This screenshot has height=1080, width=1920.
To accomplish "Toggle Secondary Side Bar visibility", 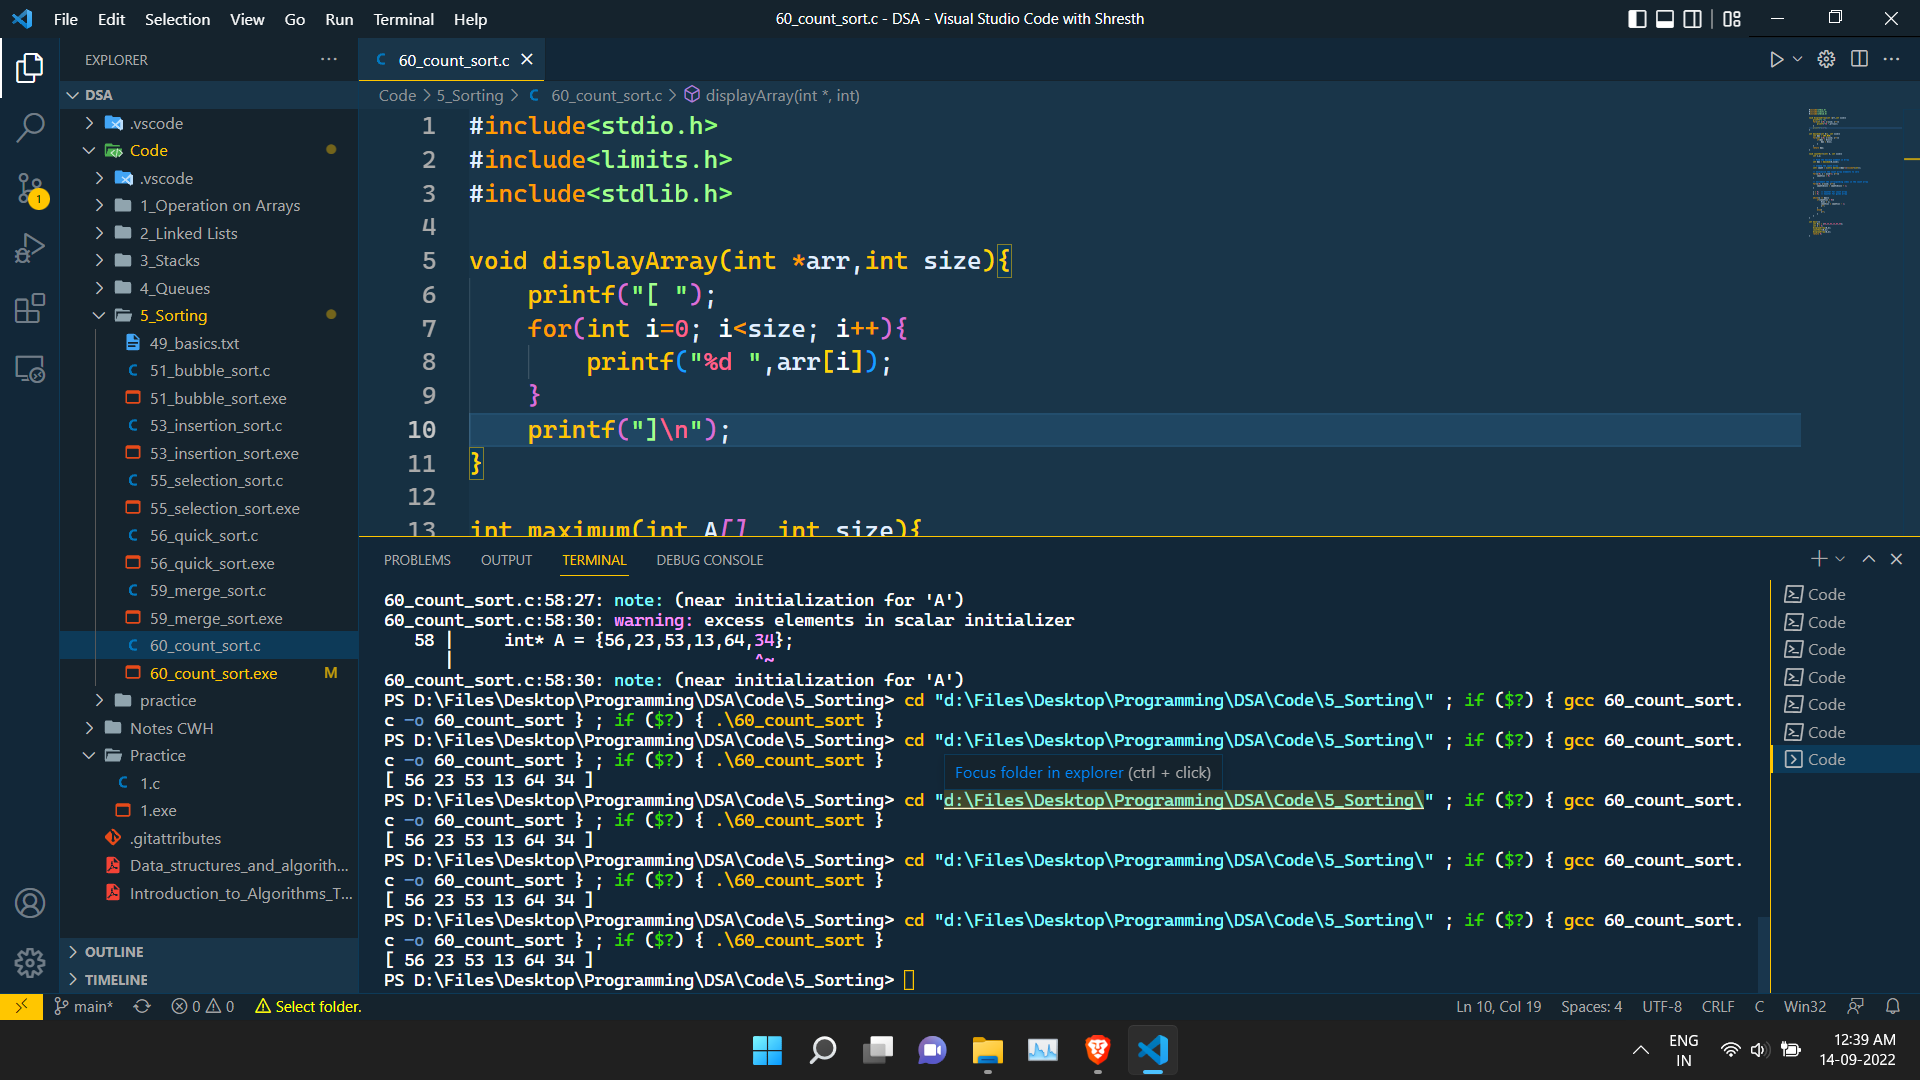I will point(1693,19).
